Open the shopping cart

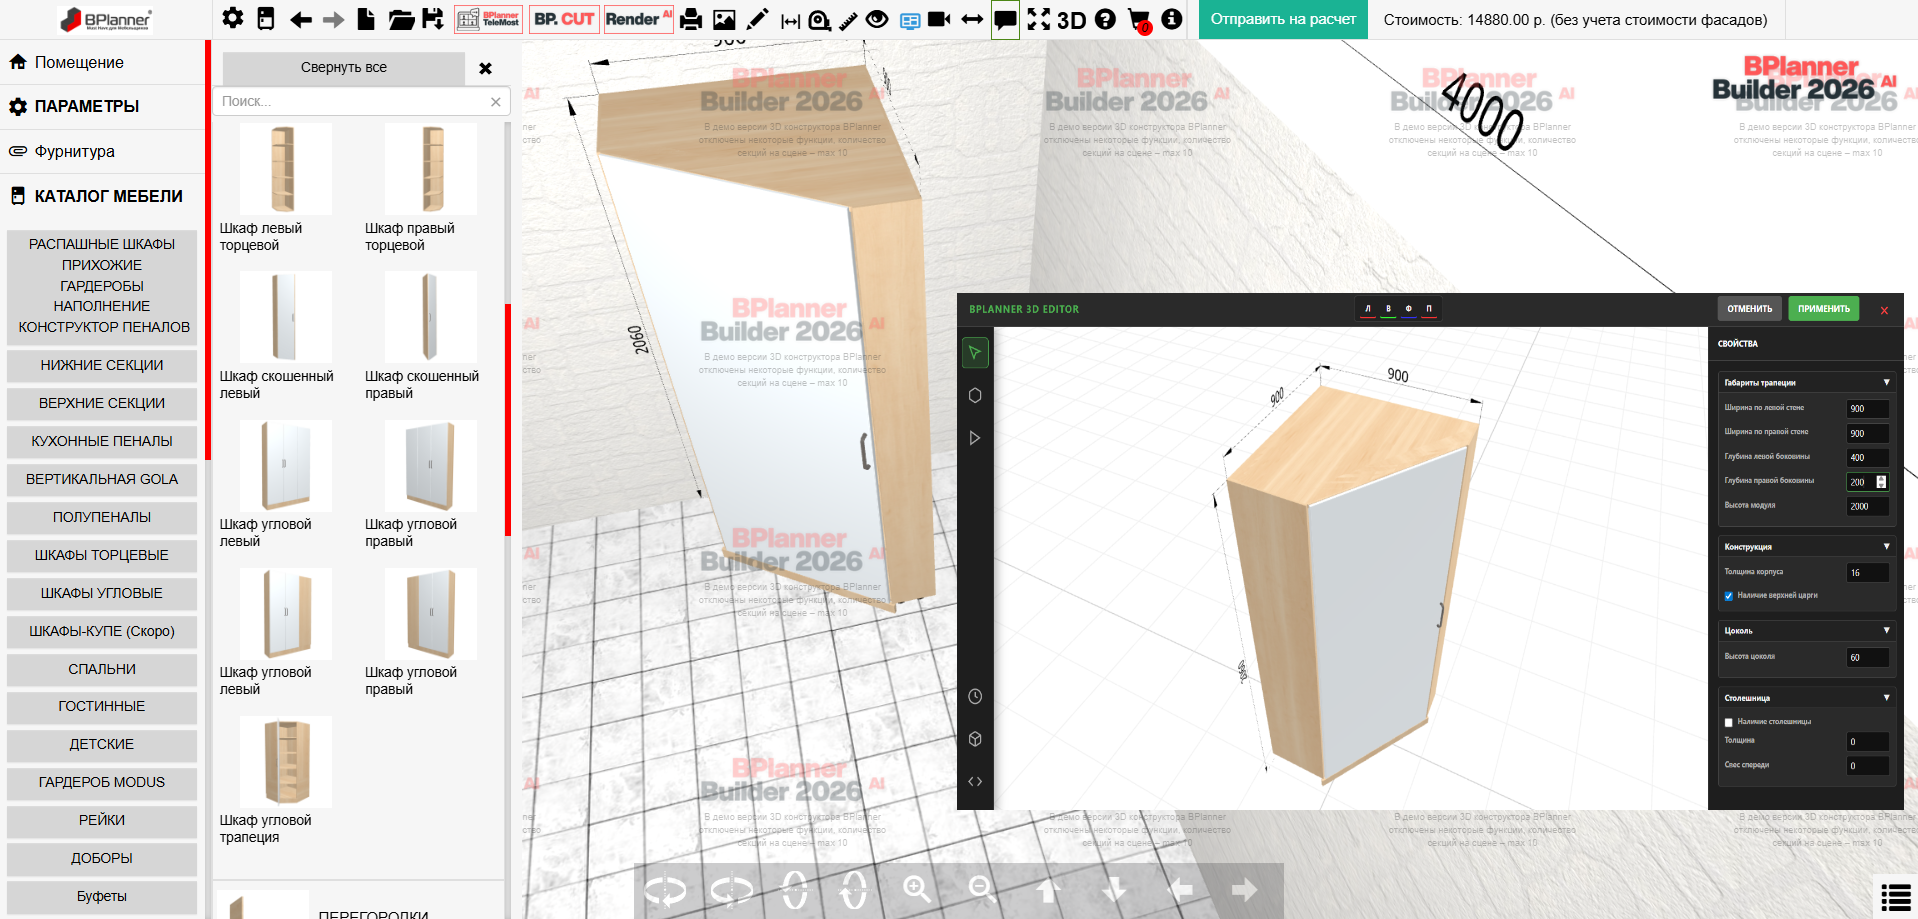click(x=1139, y=20)
